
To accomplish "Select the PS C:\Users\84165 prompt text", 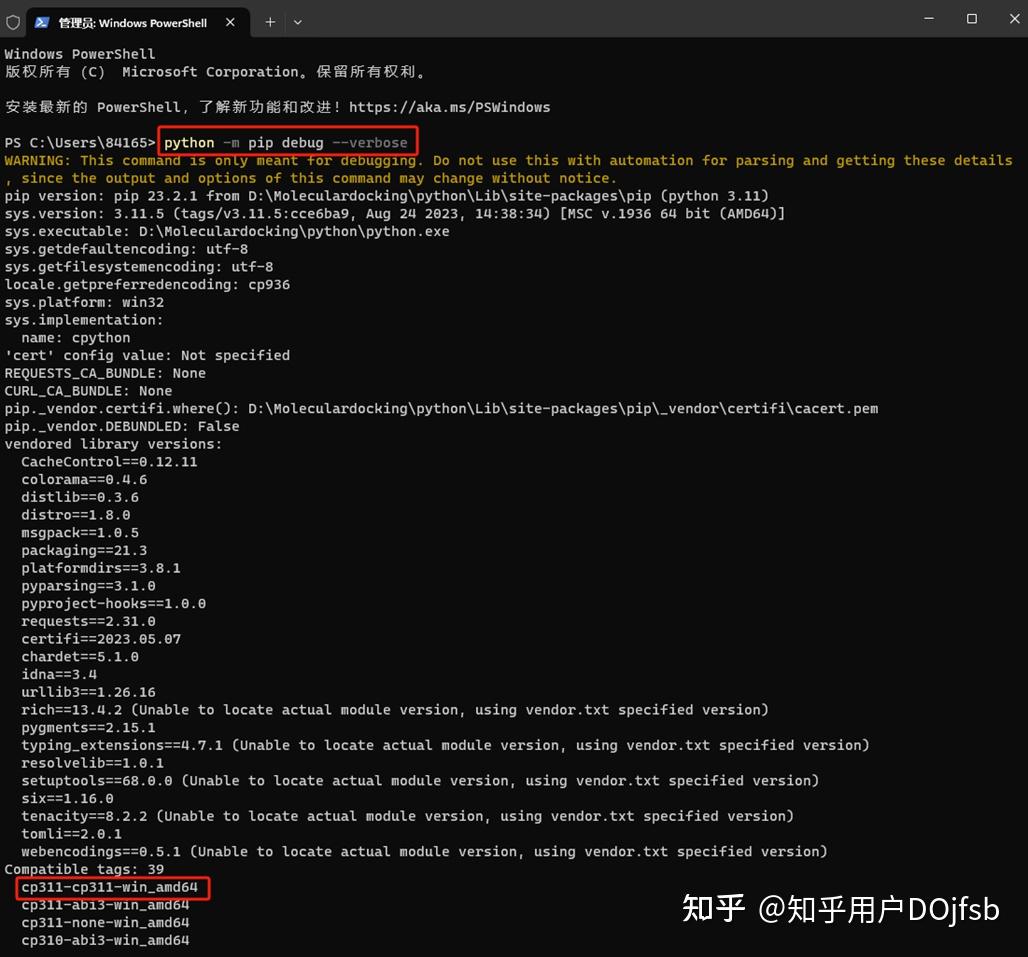I will point(78,142).
